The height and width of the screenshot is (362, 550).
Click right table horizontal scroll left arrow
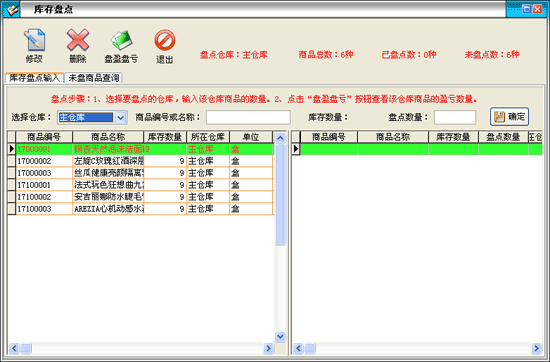pos(298,348)
